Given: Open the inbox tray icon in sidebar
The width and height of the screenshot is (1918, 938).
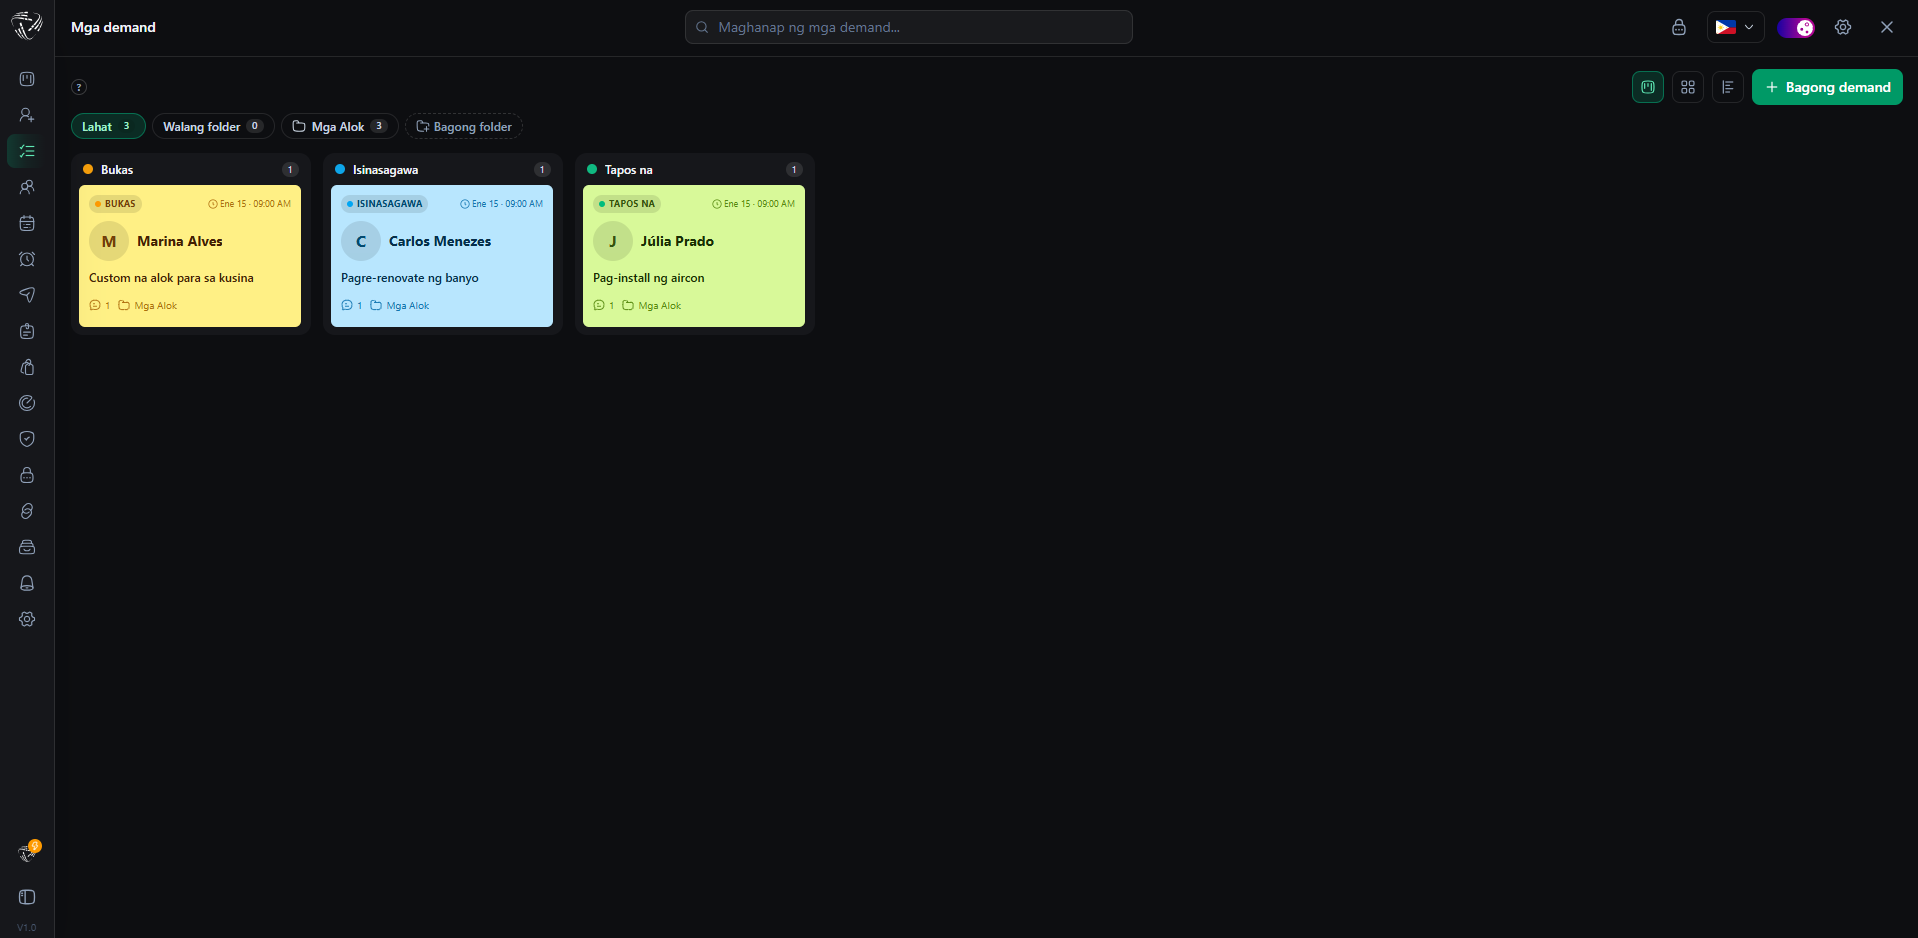Looking at the screenshot, I should (x=27, y=547).
